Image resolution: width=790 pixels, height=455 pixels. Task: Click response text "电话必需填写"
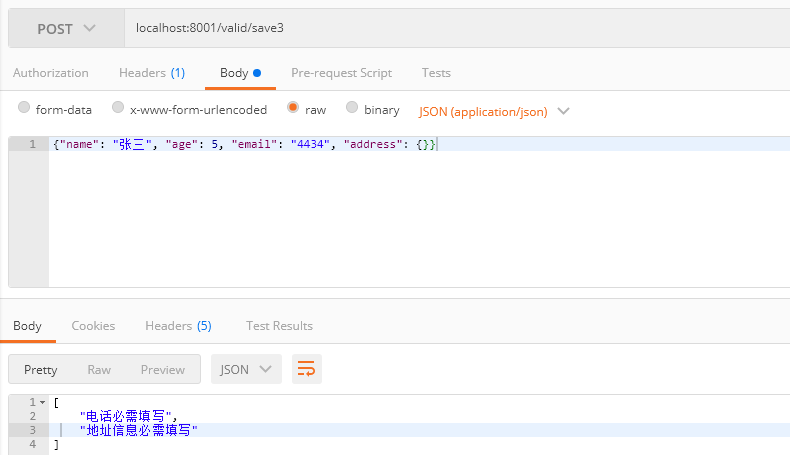coord(125,416)
